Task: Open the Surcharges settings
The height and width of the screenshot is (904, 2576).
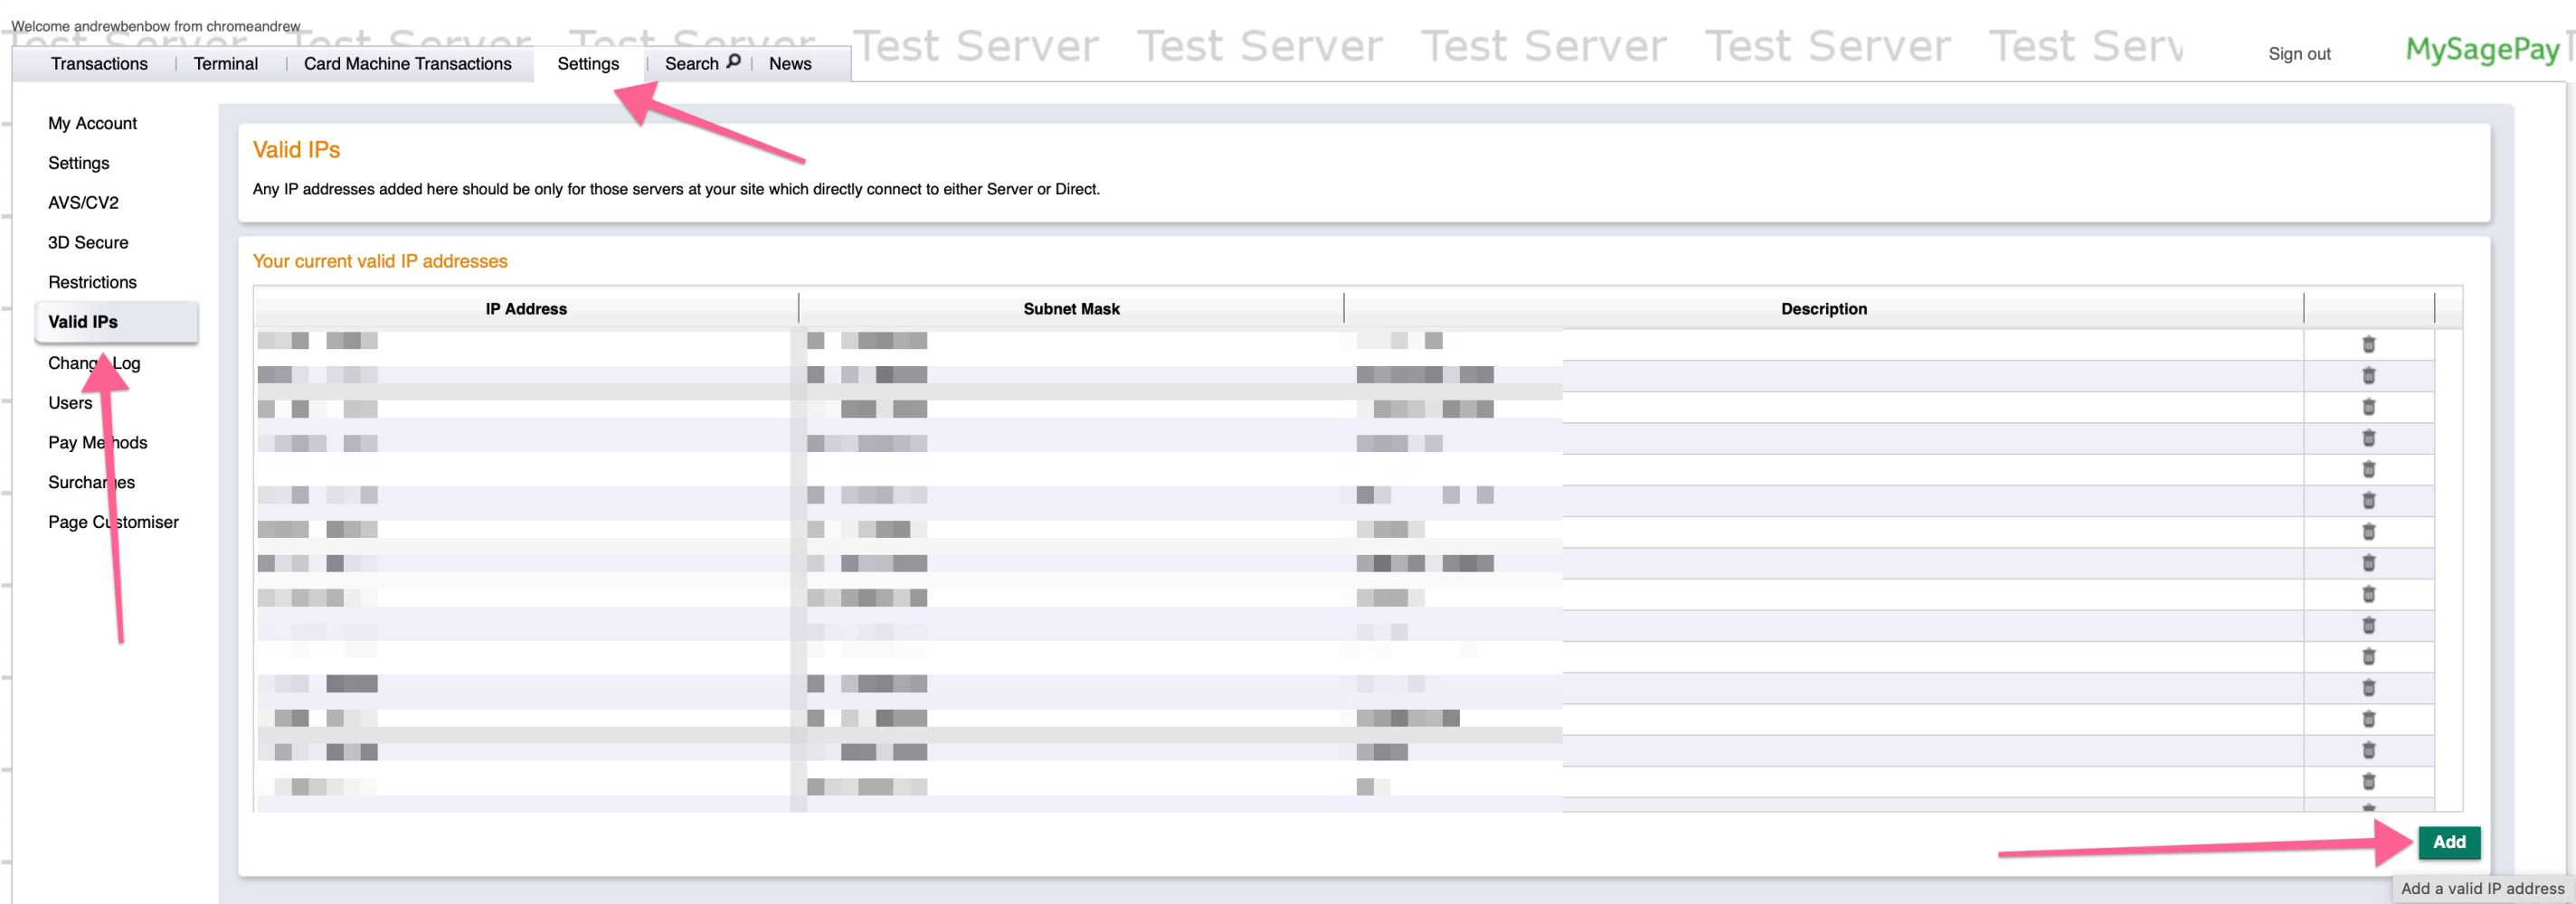Action: 91,482
